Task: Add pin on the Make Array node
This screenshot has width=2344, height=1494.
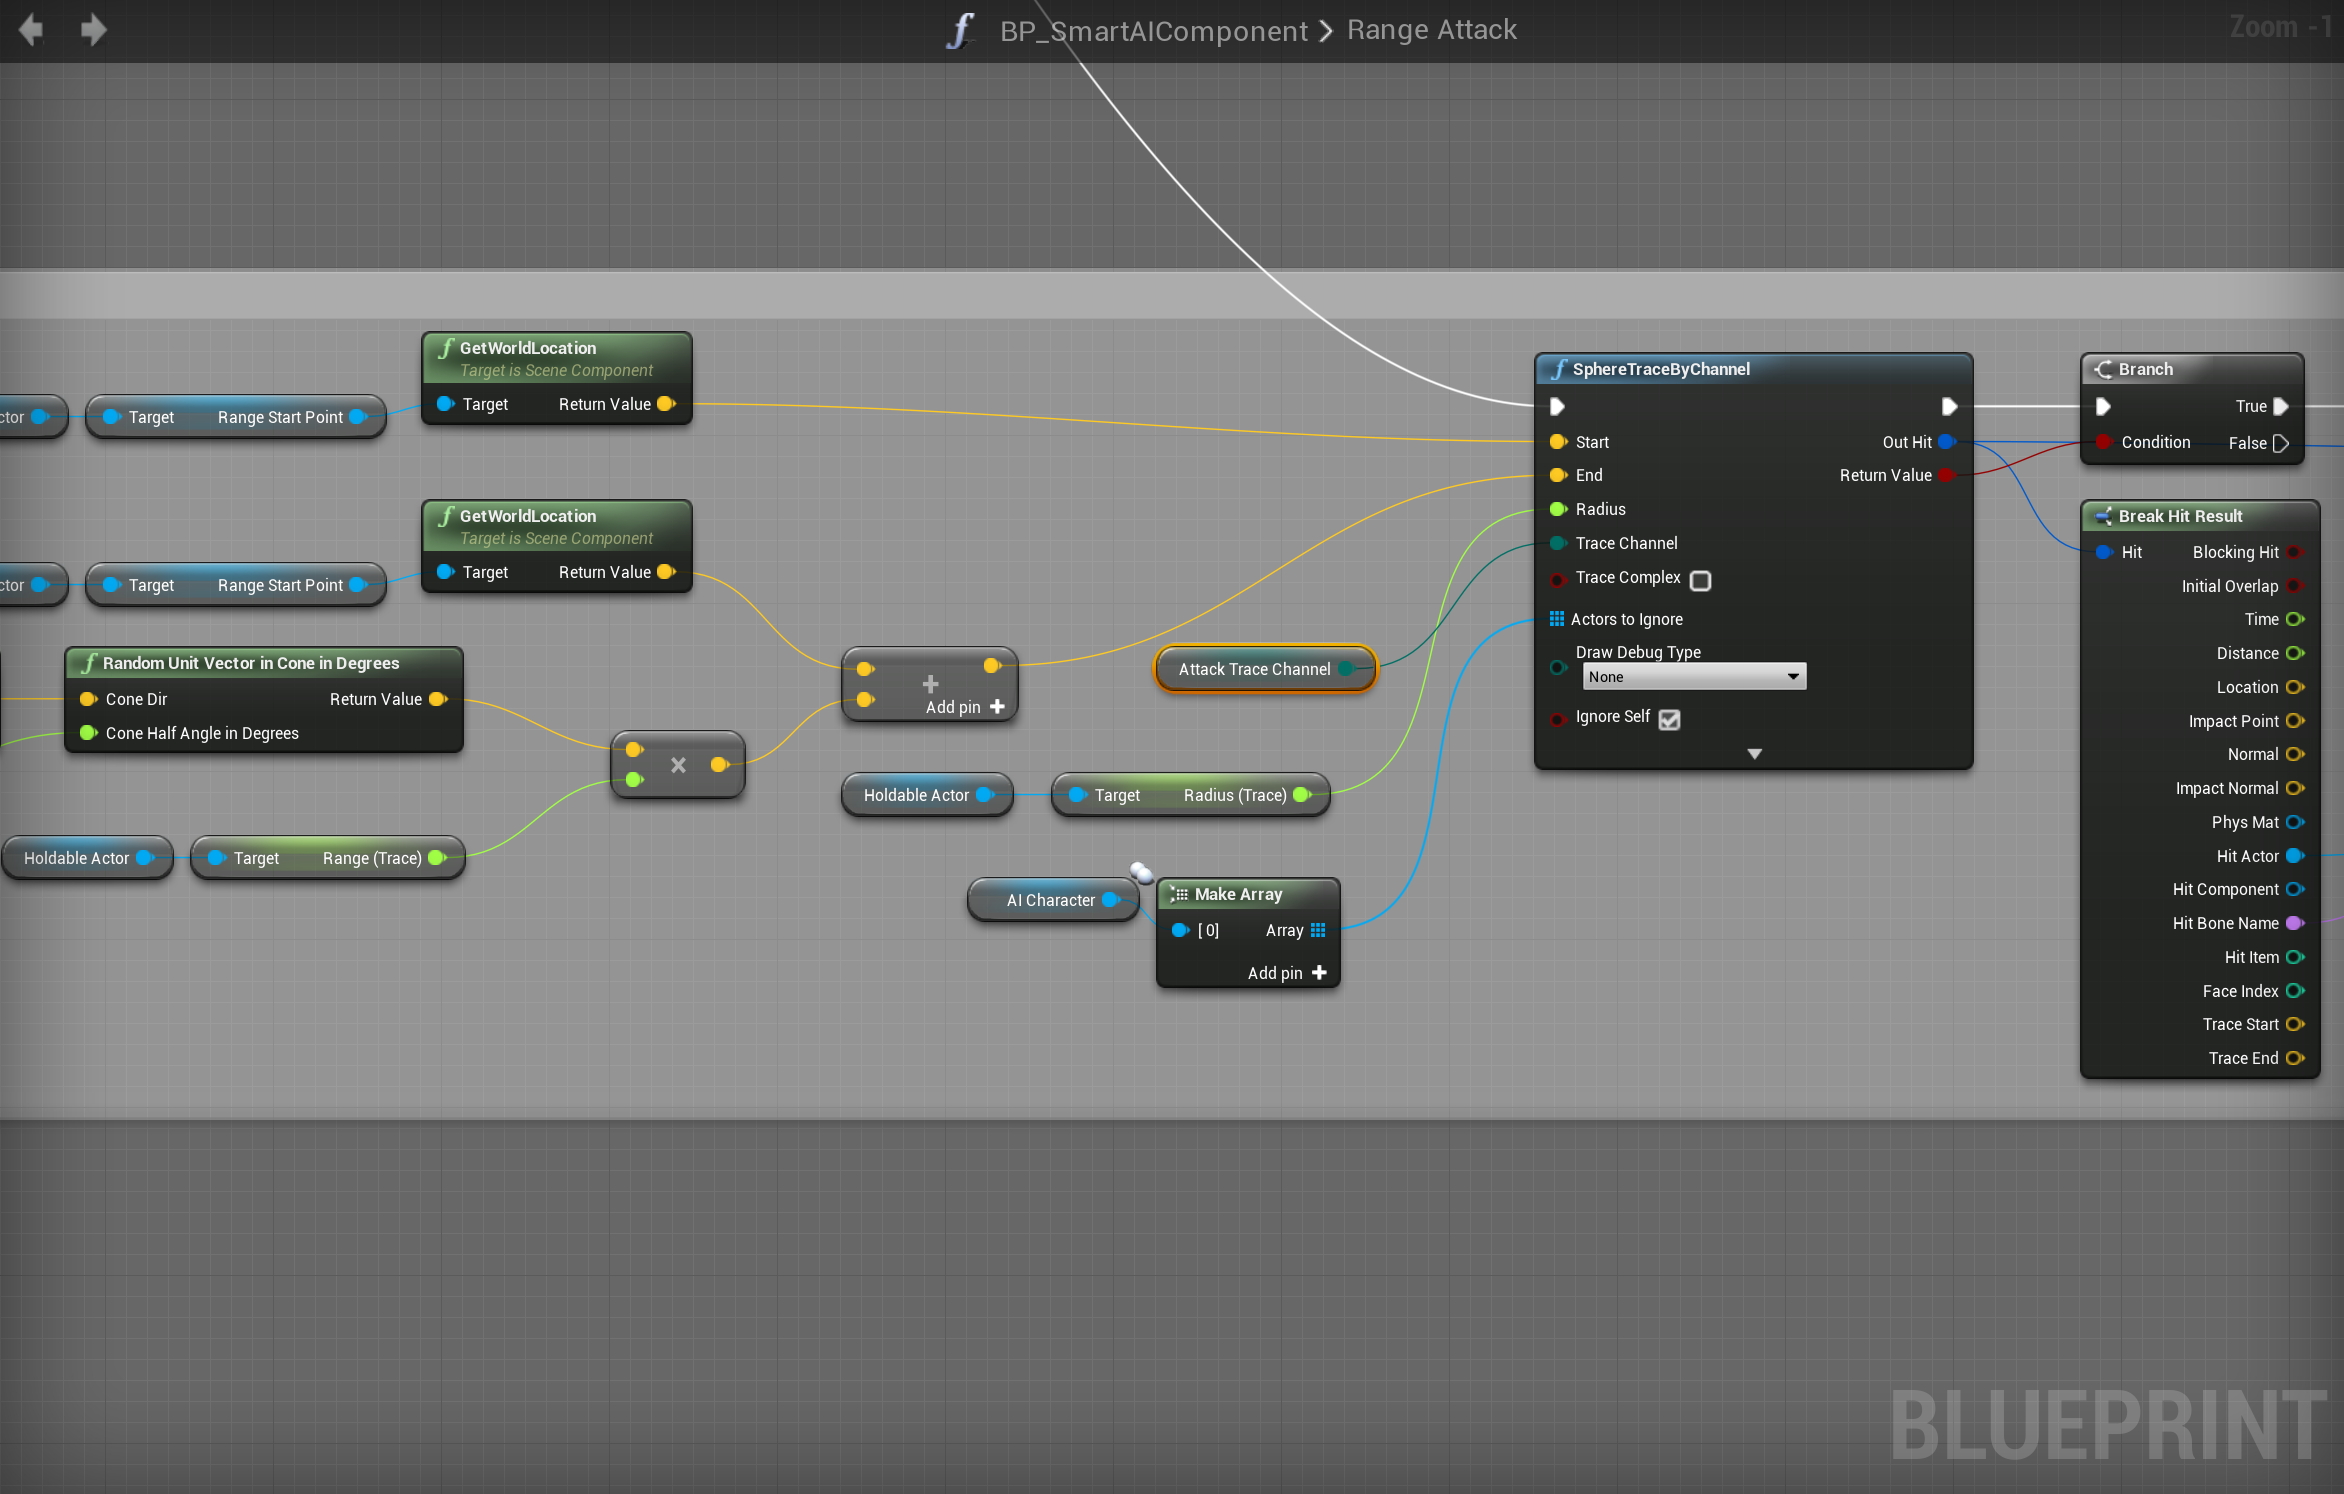Action: 1318,973
